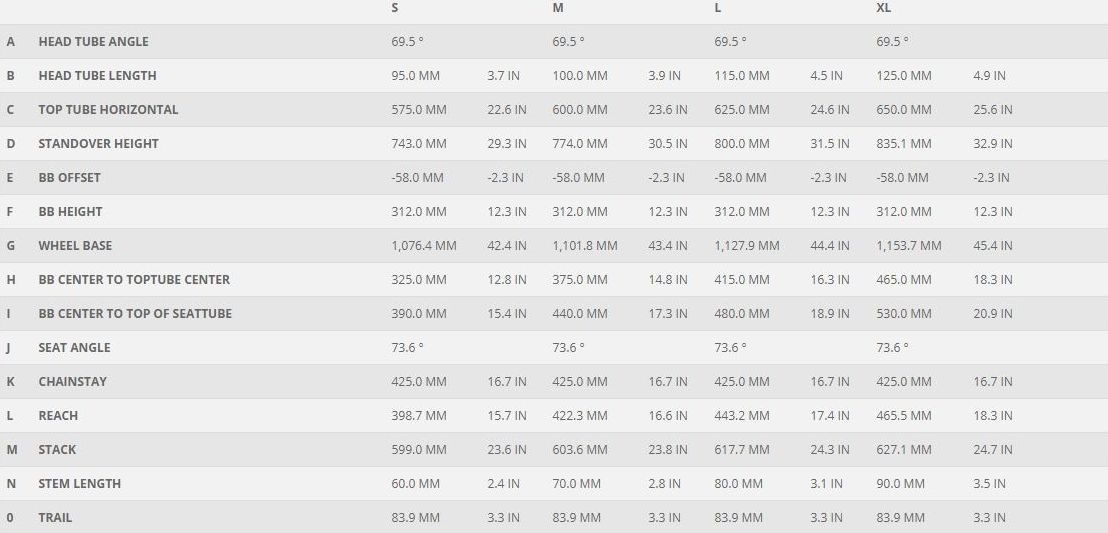This screenshot has width=1108, height=533.
Task: Select the BB Offset row label
Action: (69, 178)
